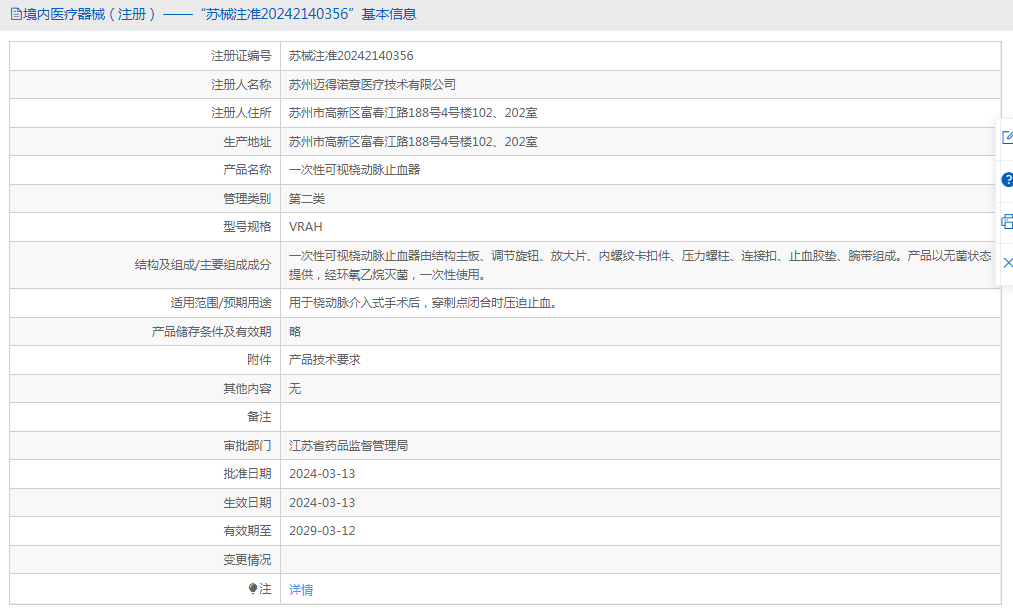1013x612 pixels.
Task: Click the 注册人住所 row label
Action: tap(241, 113)
